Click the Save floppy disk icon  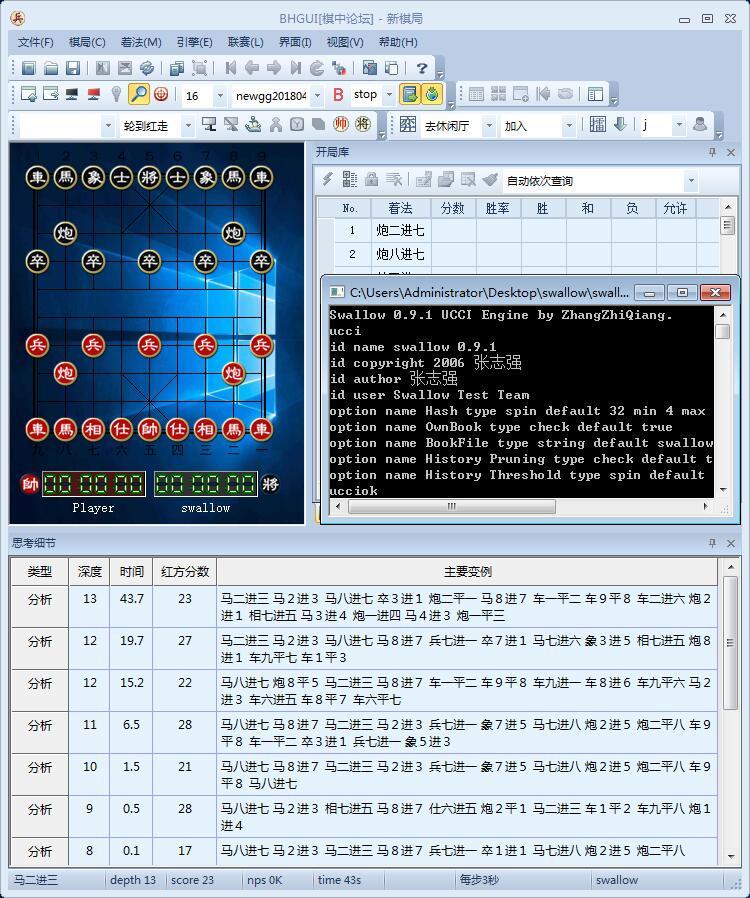[73, 68]
